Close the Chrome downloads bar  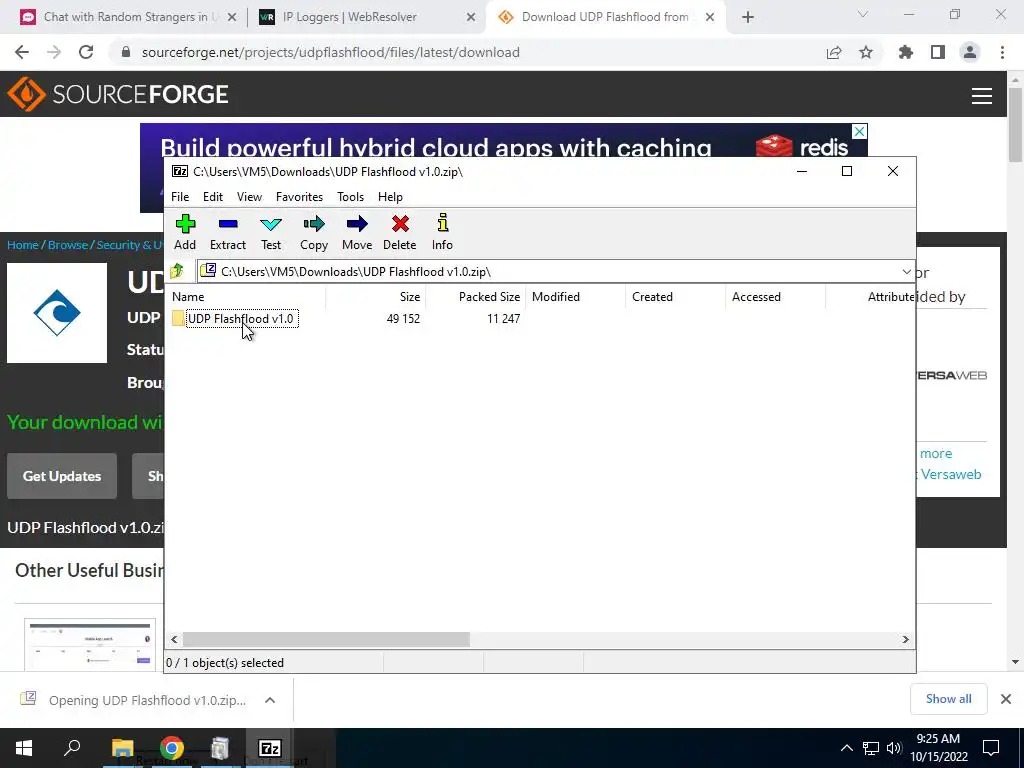1006,699
